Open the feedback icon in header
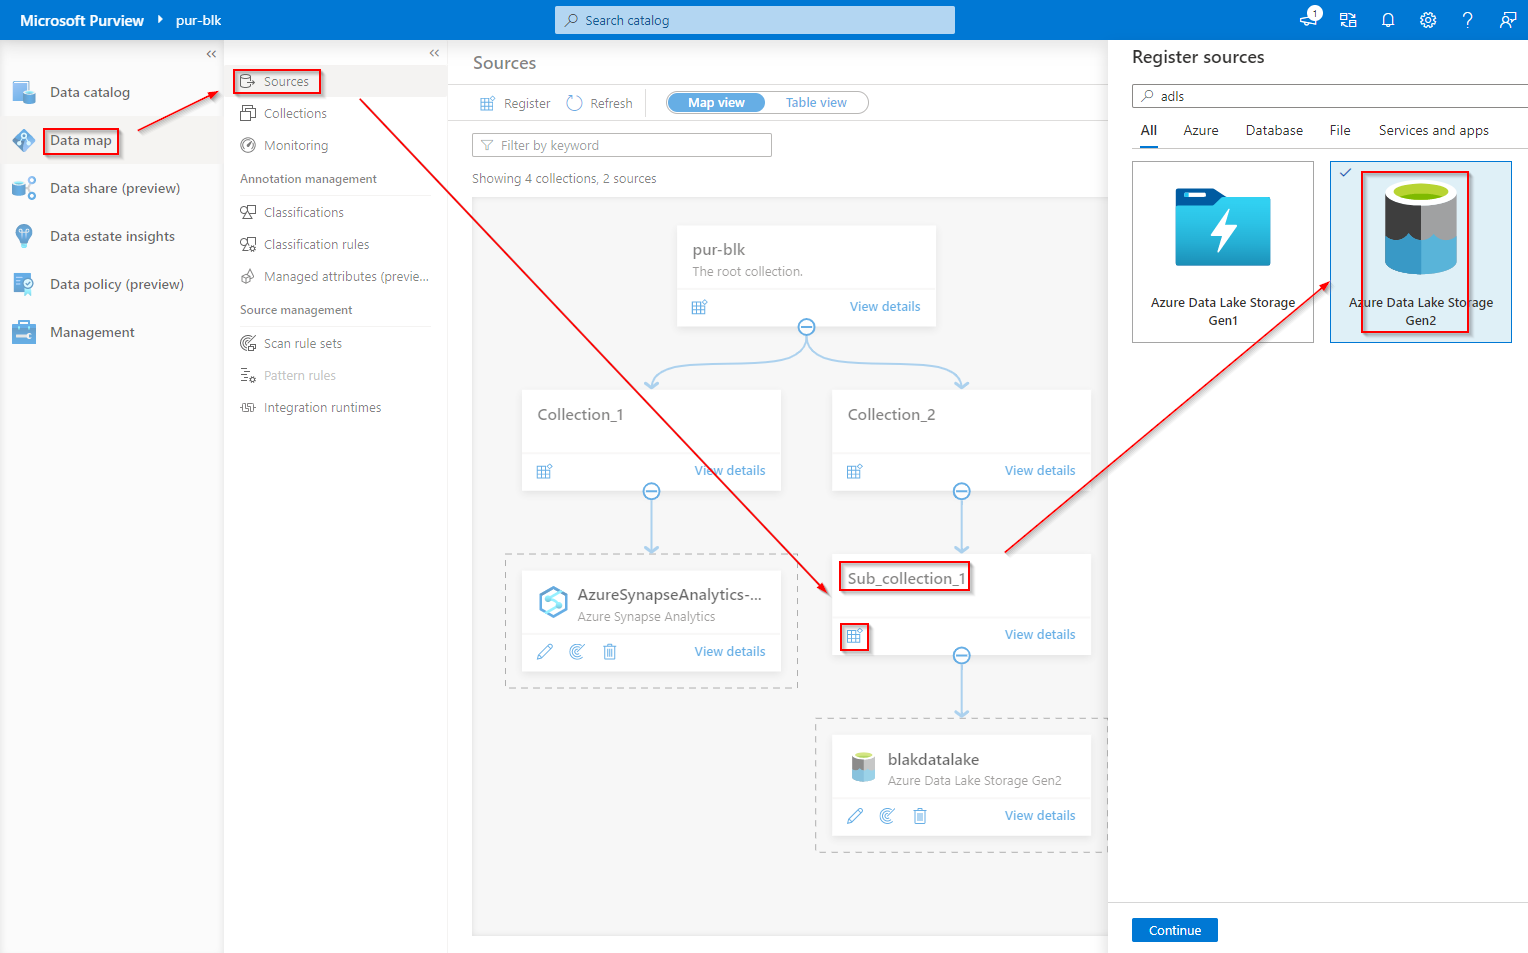The width and height of the screenshot is (1528, 953). pos(1508,20)
